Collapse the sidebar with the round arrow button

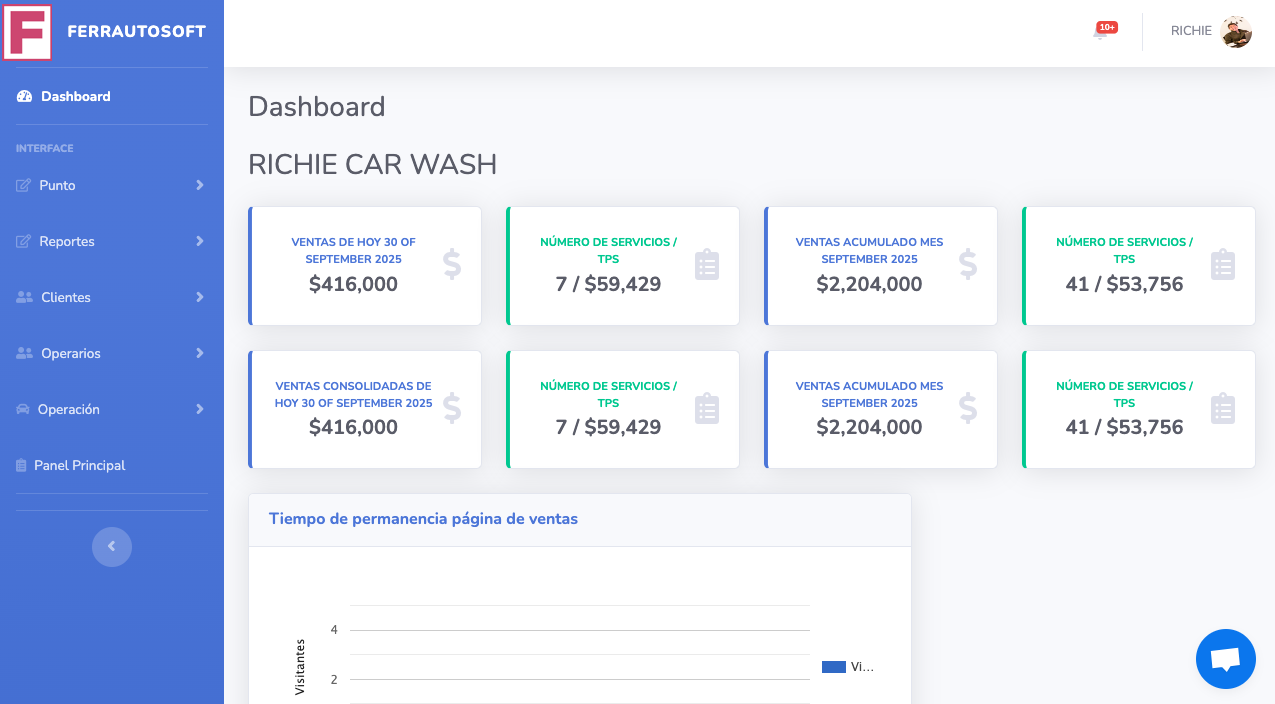click(x=112, y=547)
